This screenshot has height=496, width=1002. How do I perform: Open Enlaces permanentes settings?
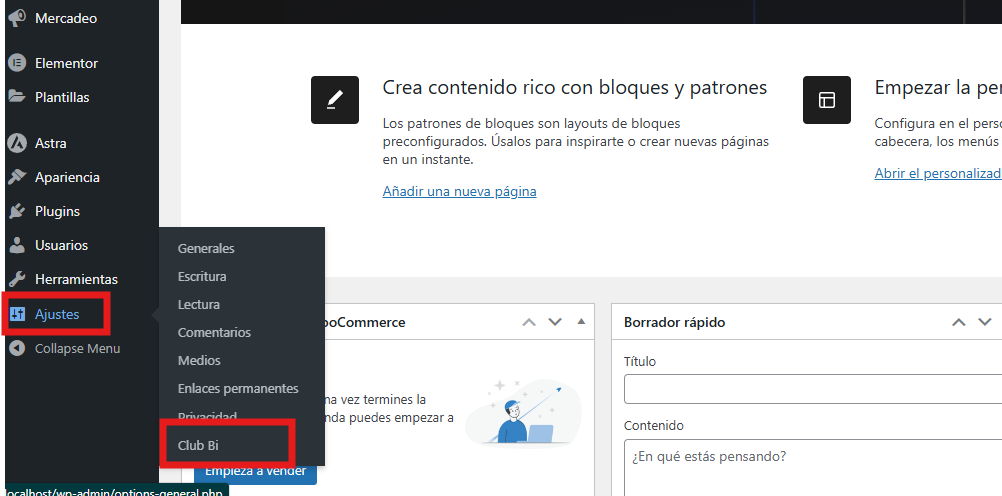pos(238,389)
